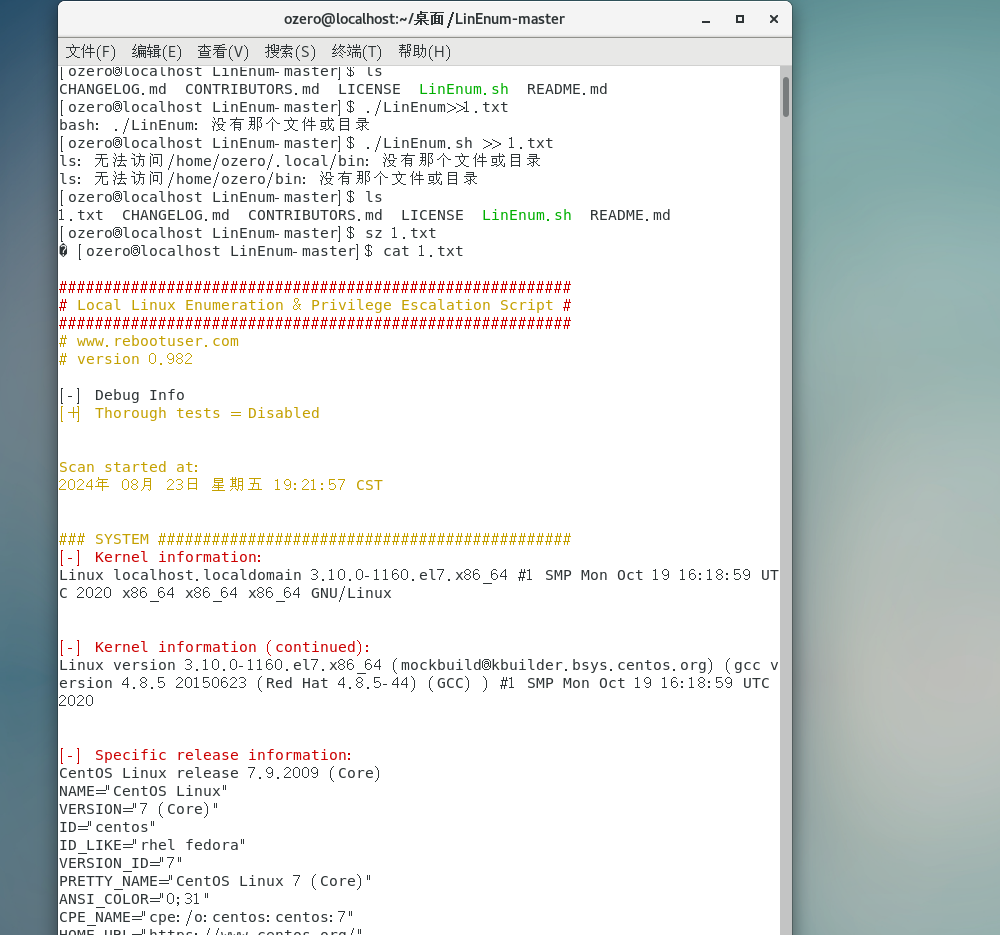The image size is (1000, 935).
Task: Open the 编辑(E) menu
Action: (157, 51)
